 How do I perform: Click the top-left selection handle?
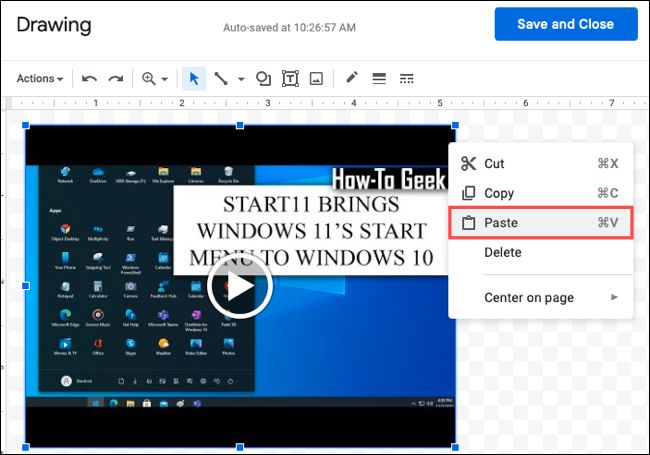click(x=25, y=125)
